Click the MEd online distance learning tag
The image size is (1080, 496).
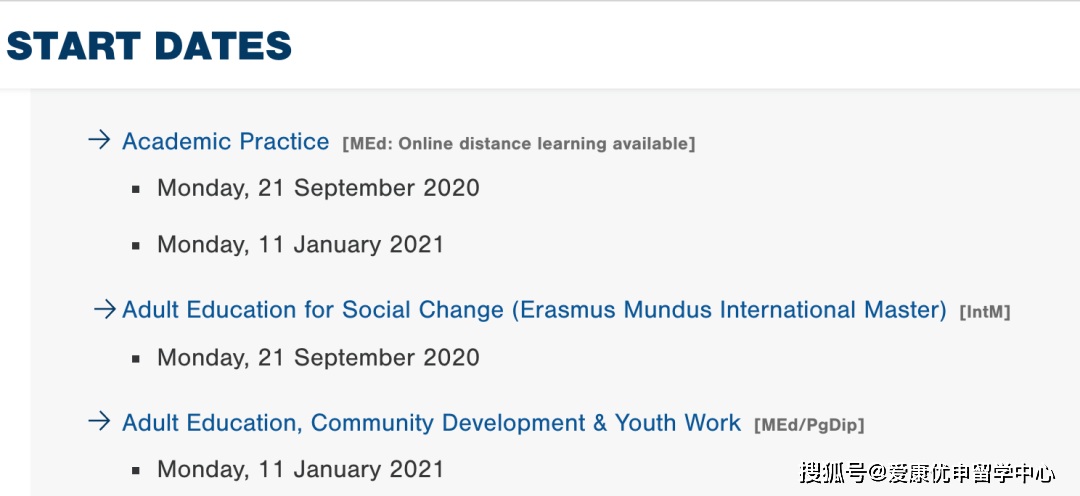point(518,144)
